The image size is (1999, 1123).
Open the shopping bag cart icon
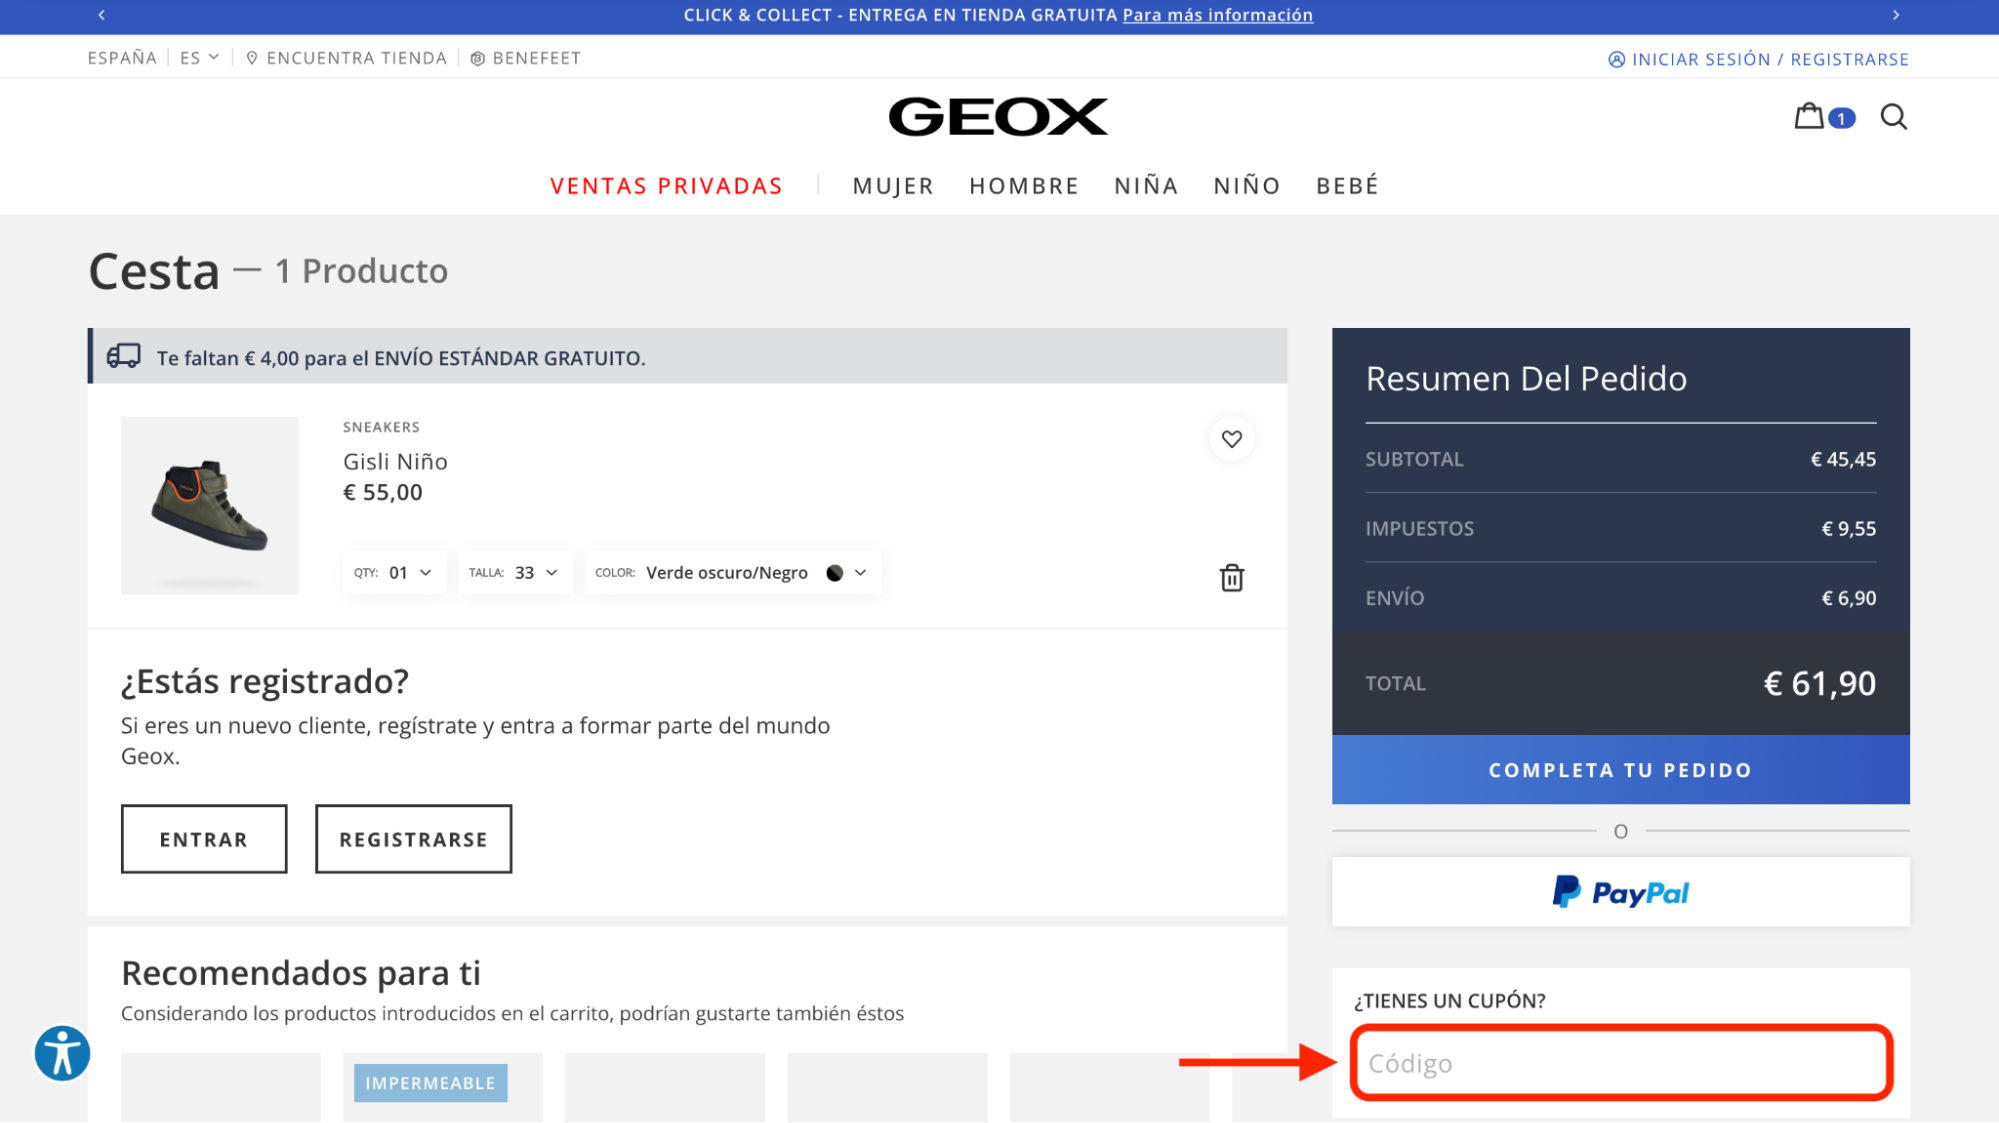[x=1809, y=117]
